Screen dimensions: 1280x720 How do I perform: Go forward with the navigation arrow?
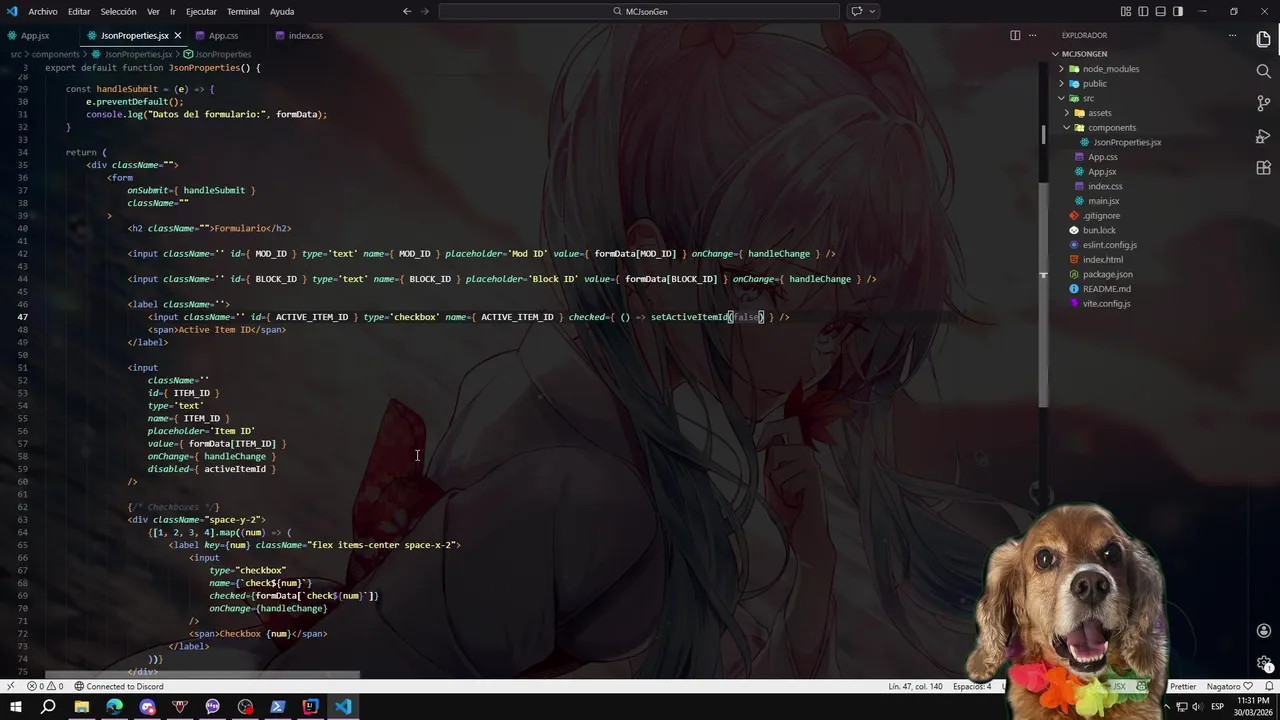coord(427,11)
